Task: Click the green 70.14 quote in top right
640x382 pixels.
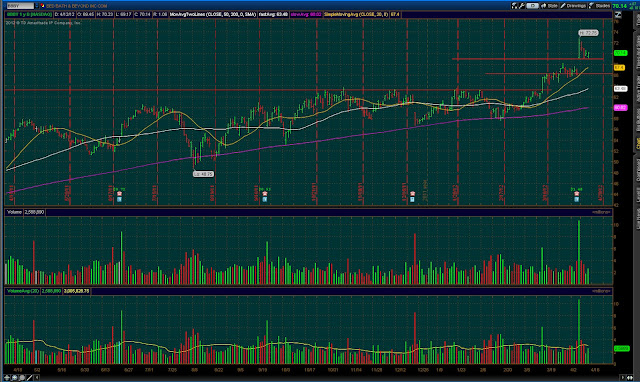Action: click(x=620, y=6)
